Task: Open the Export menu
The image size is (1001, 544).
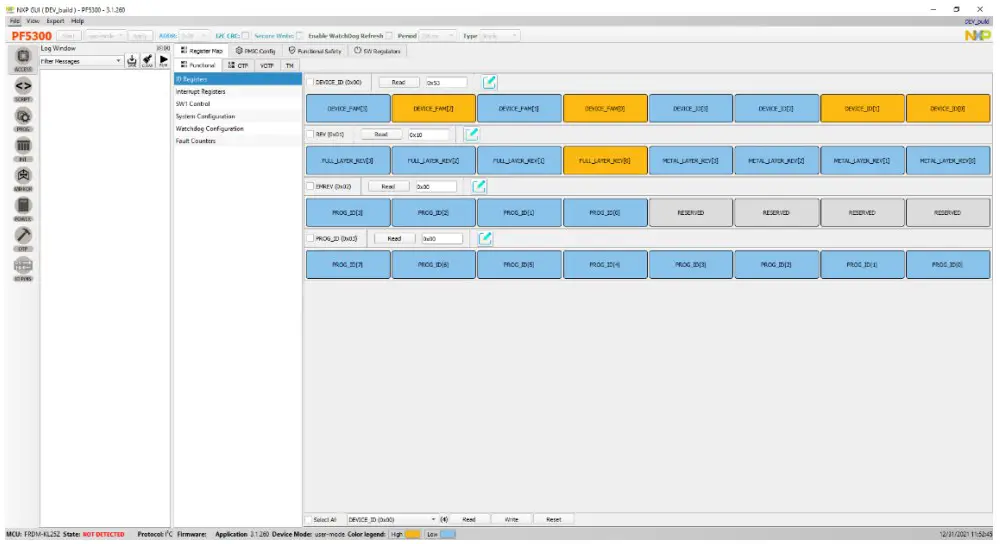Action: coord(55,21)
